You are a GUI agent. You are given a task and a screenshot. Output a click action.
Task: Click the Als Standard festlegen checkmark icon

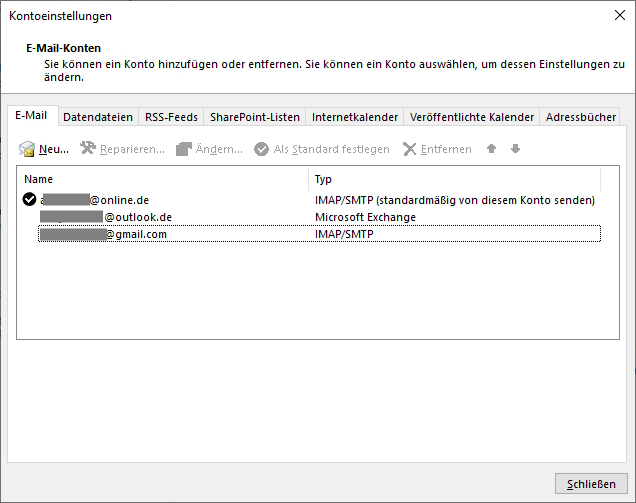[261, 149]
